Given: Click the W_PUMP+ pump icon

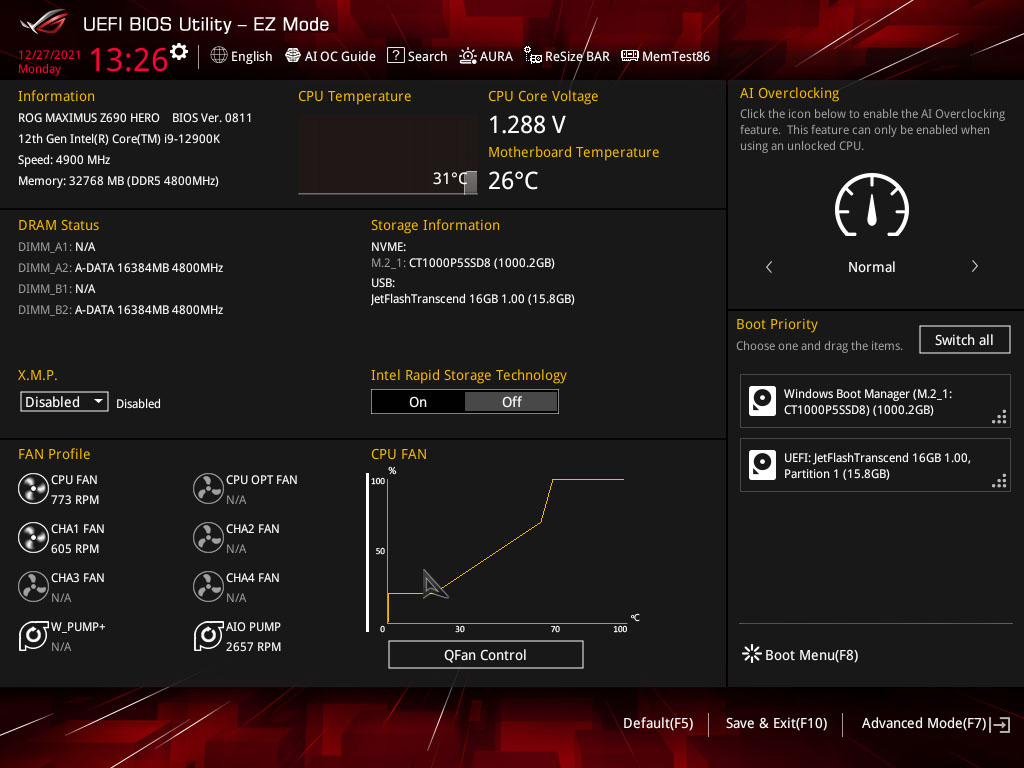Looking at the screenshot, I should 33,636.
